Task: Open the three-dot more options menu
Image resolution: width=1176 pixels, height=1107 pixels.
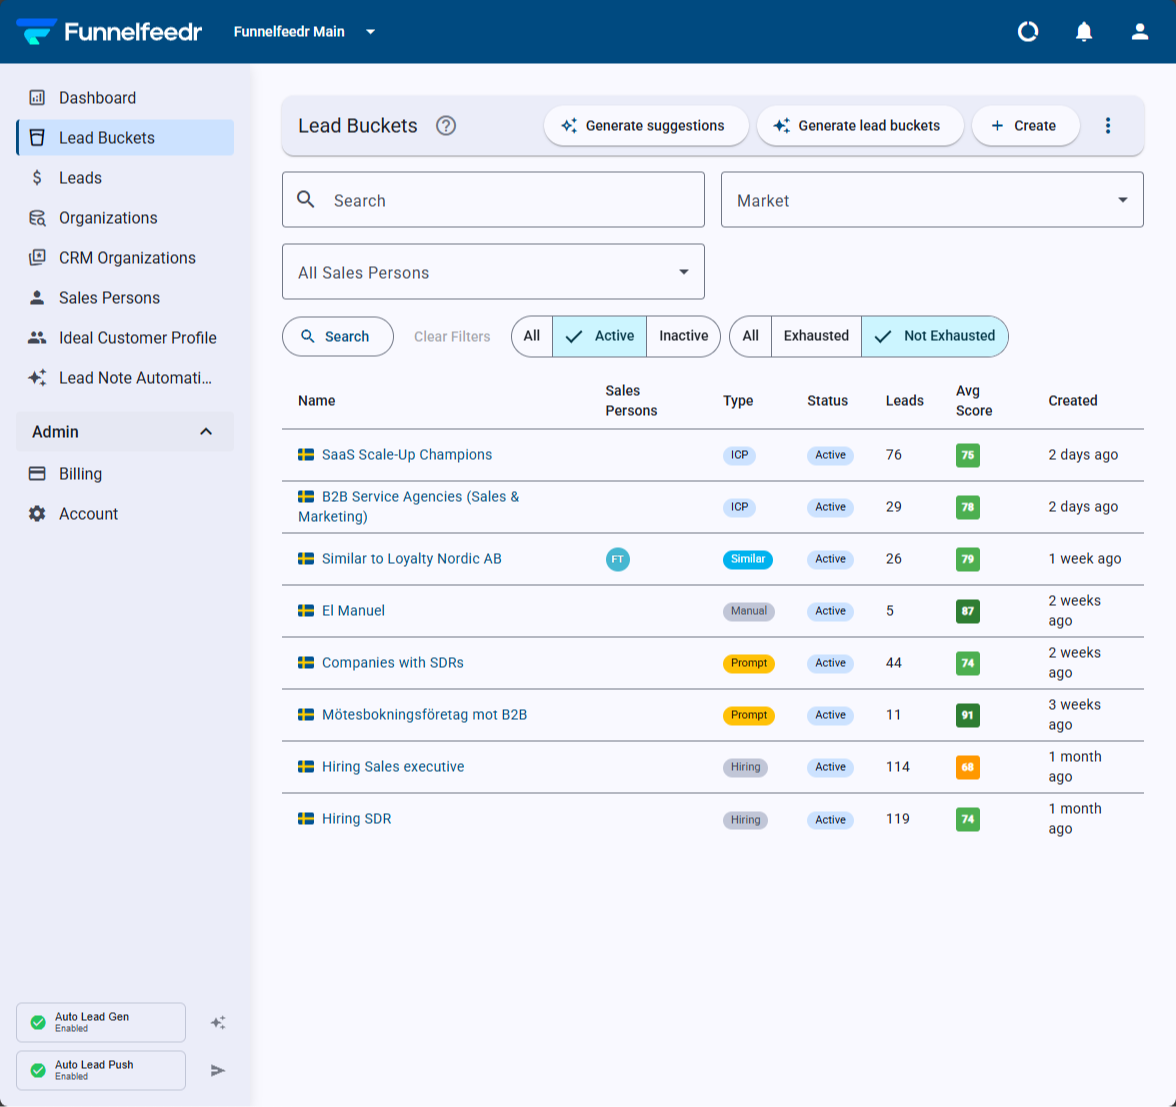Action: (1108, 125)
